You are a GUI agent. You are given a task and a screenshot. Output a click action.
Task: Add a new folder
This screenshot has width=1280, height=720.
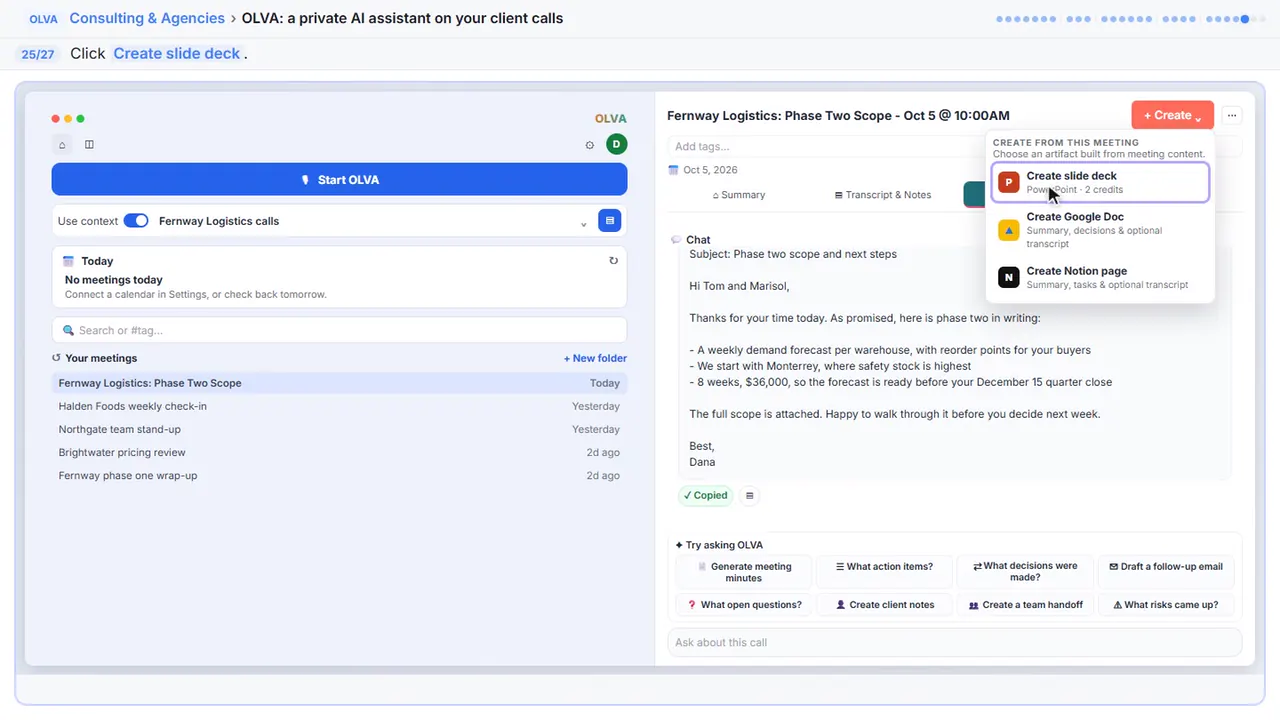click(x=595, y=358)
